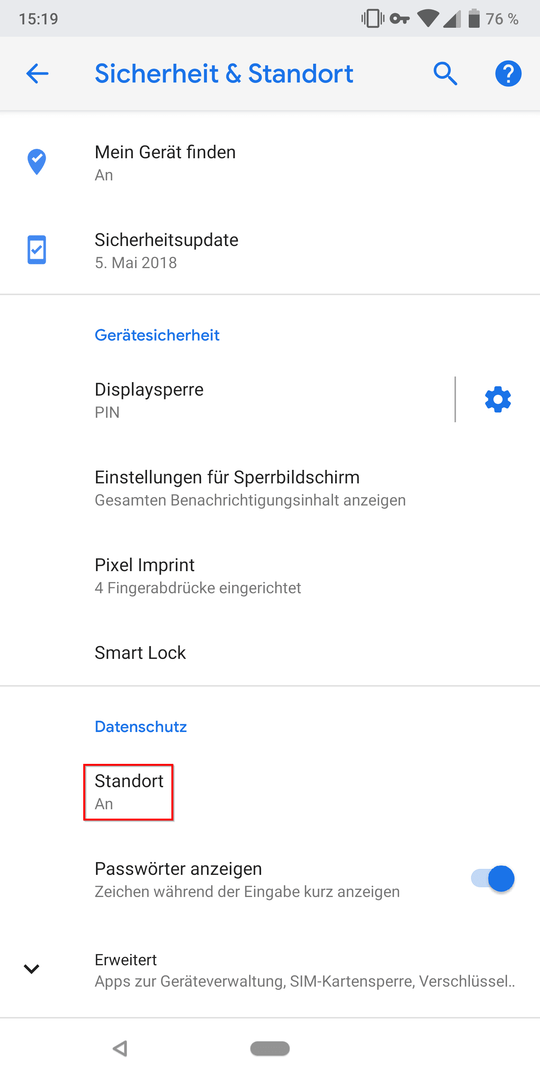Screen dimensions: 540x1080
Task: Tap the Sicherheitsupdate phone check icon
Action: coord(37,250)
